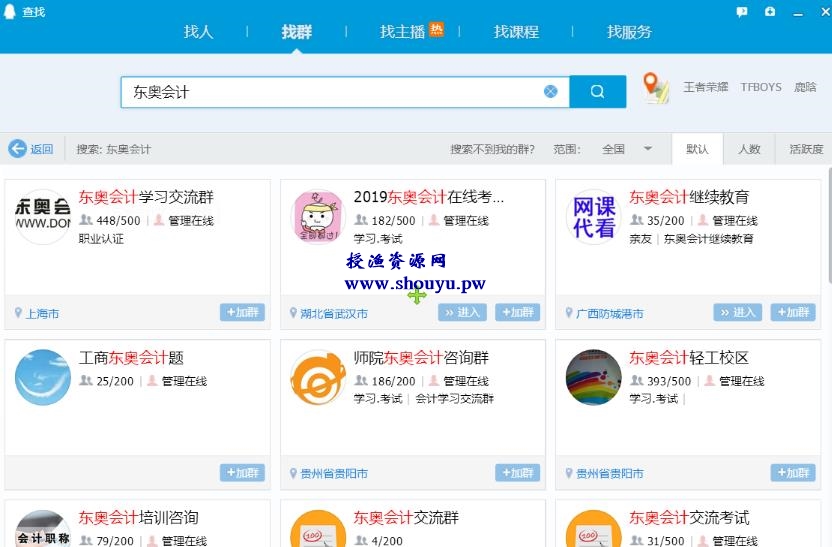Open the 东奥会计继续教育 group title
Viewport: 832px width, 547px height.
[x=689, y=197]
